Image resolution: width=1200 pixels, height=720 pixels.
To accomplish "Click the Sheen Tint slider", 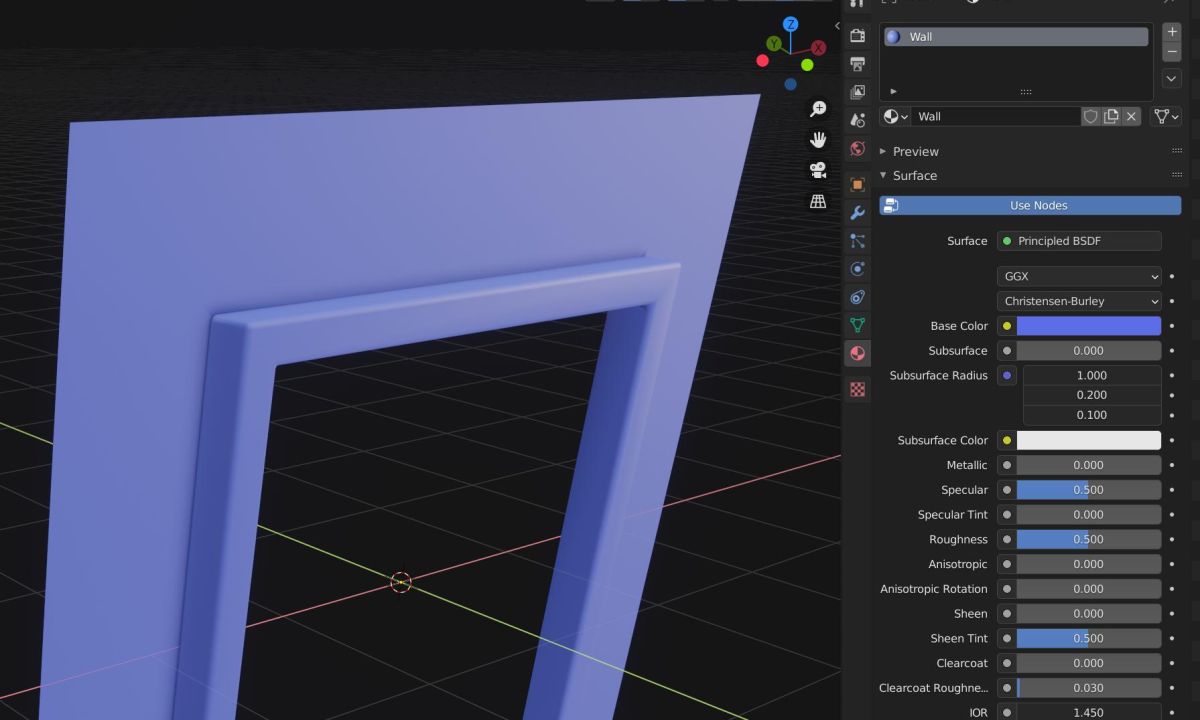I will 1089,638.
